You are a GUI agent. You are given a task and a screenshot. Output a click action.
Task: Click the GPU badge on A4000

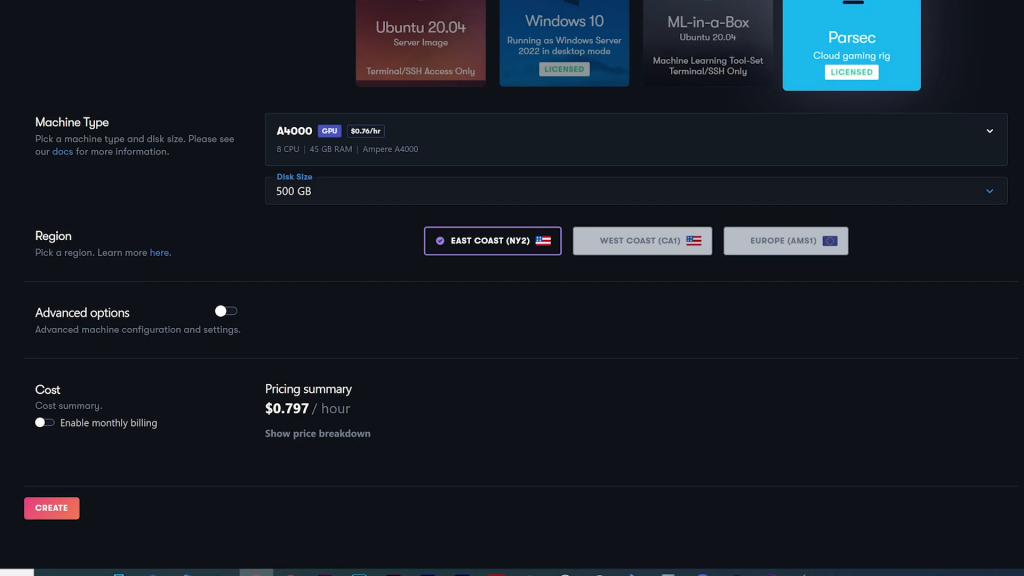coord(330,131)
